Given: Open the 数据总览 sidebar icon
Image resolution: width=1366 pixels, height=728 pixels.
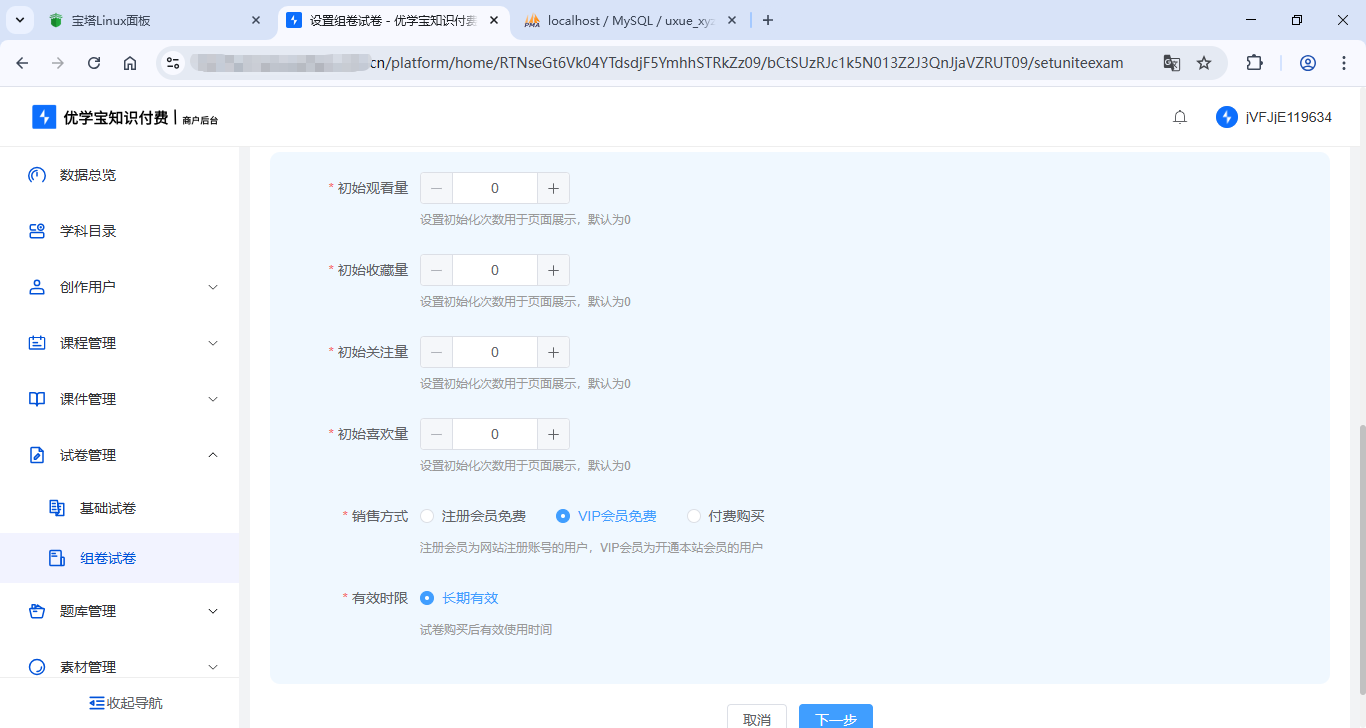Looking at the screenshot, I should (36, 175).
